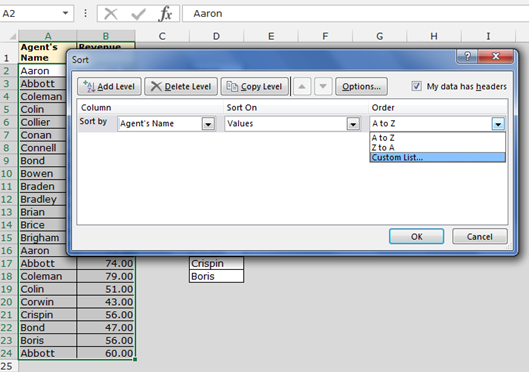Click the formula bar enter checkmark
Image resolution: width=529 pixels, height=372 pixels.
click(138, 14)
